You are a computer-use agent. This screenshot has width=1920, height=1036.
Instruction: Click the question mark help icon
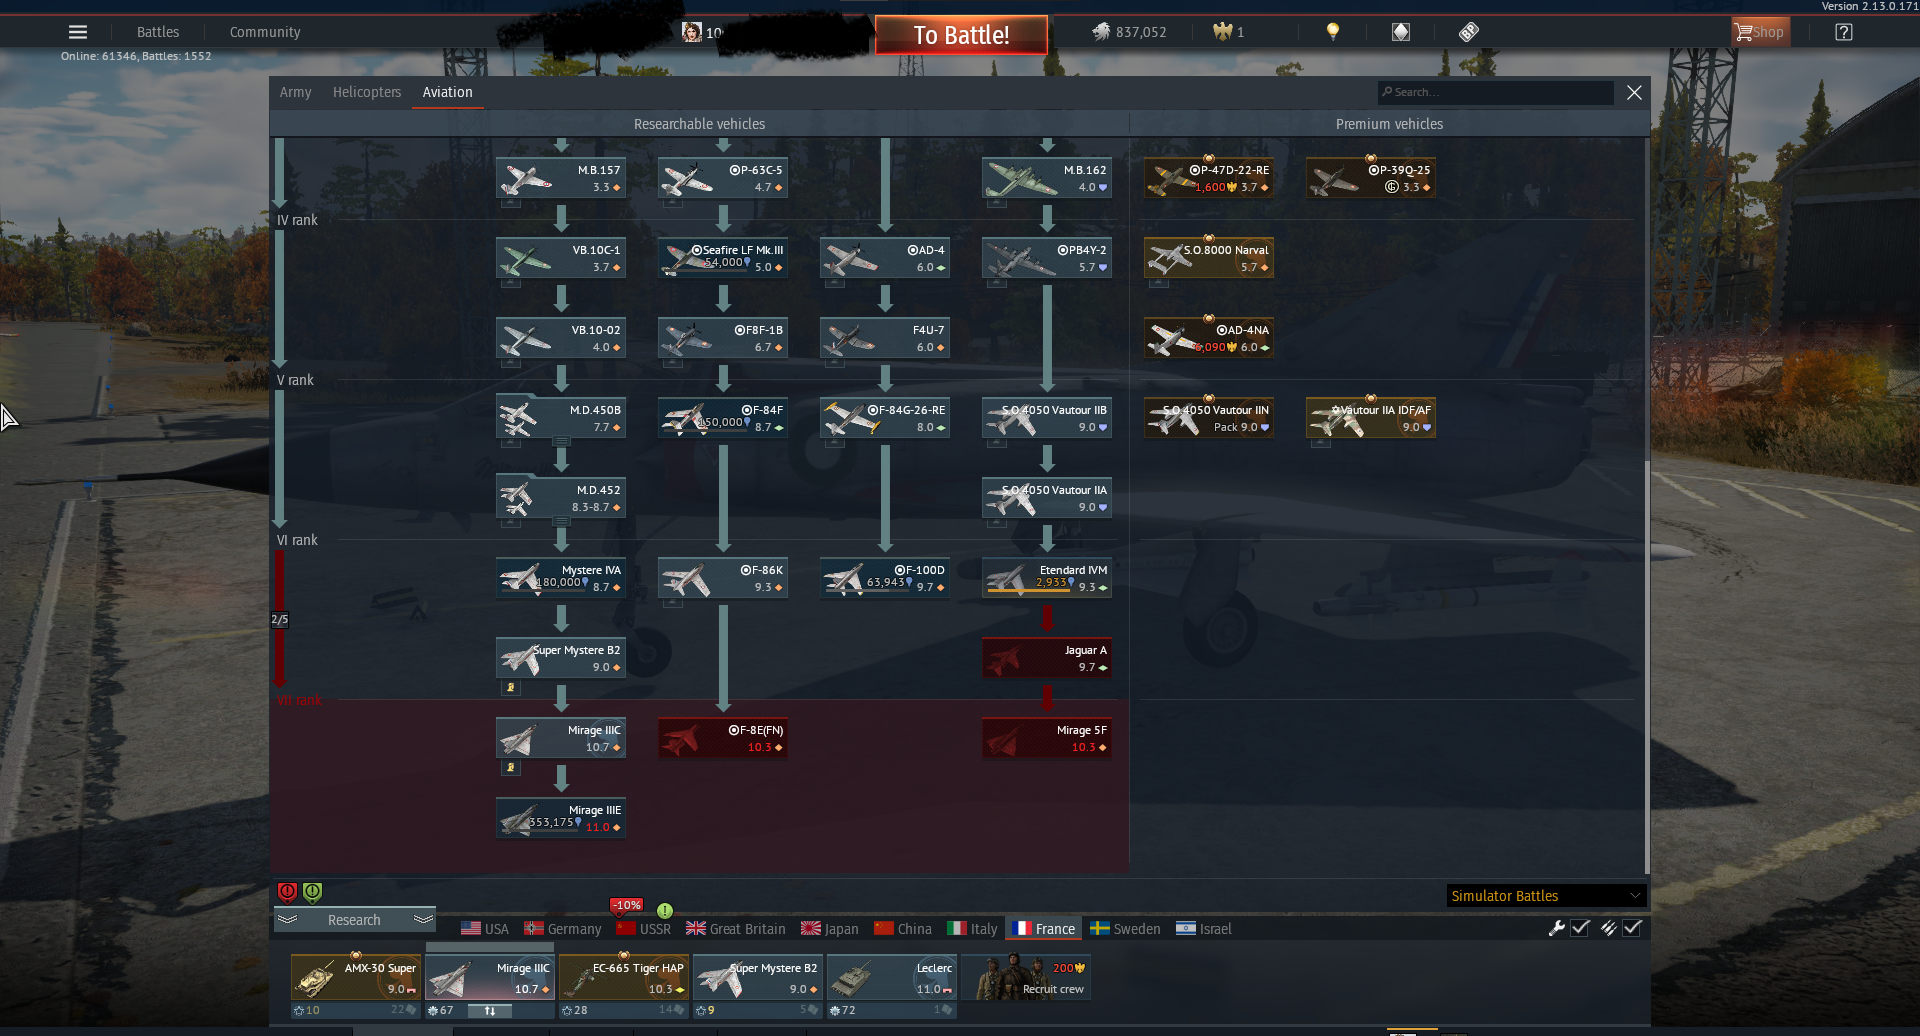click(x=1844, y=32)
